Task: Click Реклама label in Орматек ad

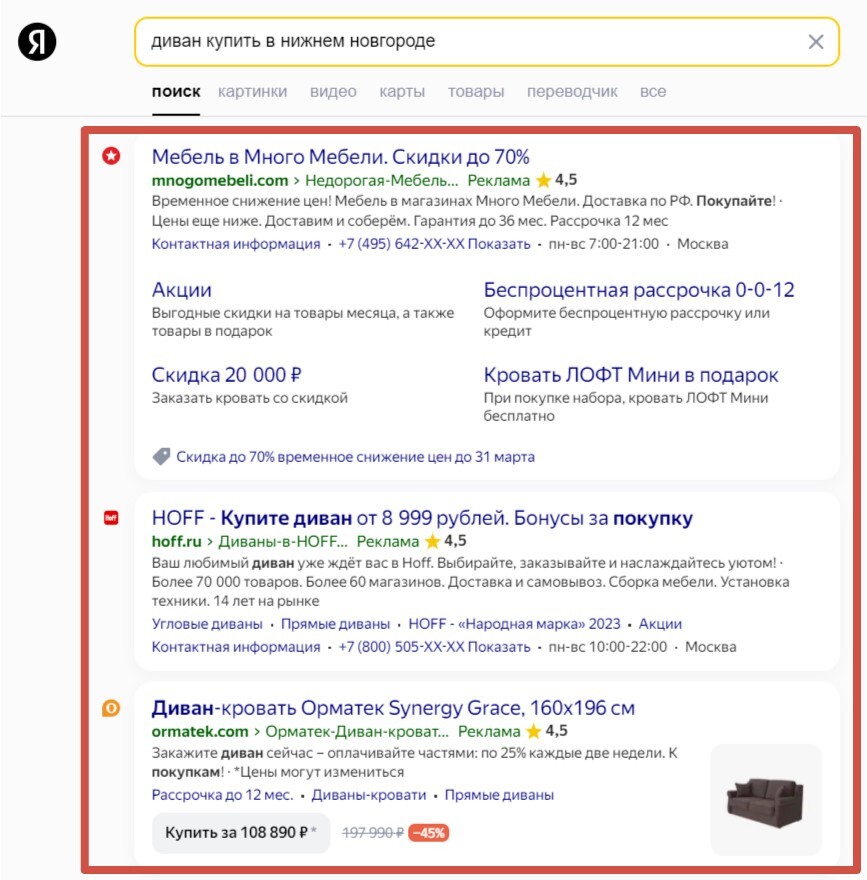Action: tap(489, 732)
